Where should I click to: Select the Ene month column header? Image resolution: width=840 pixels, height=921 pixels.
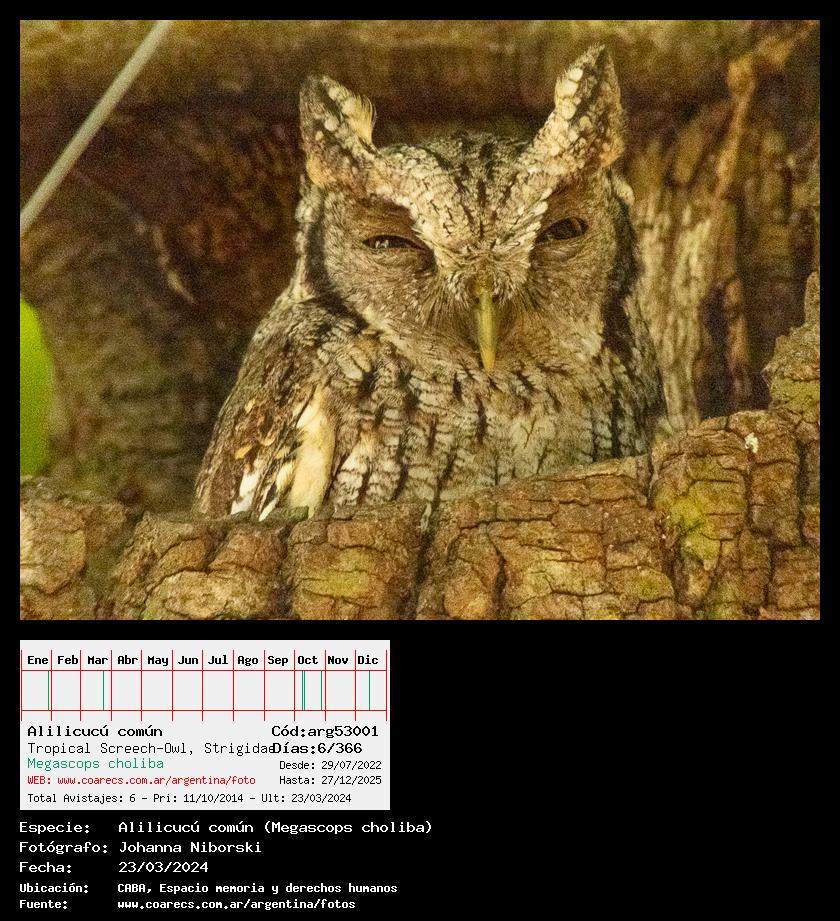(x=38, y=660)
